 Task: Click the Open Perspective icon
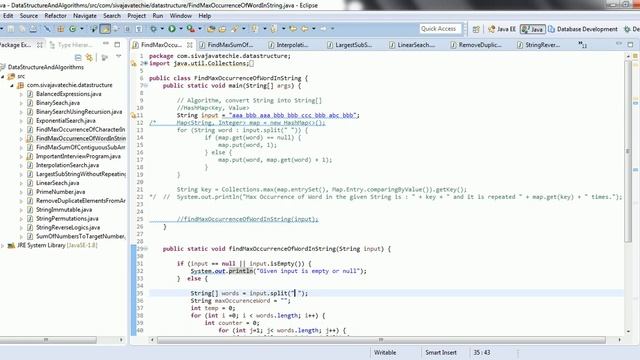coord(476,29)
